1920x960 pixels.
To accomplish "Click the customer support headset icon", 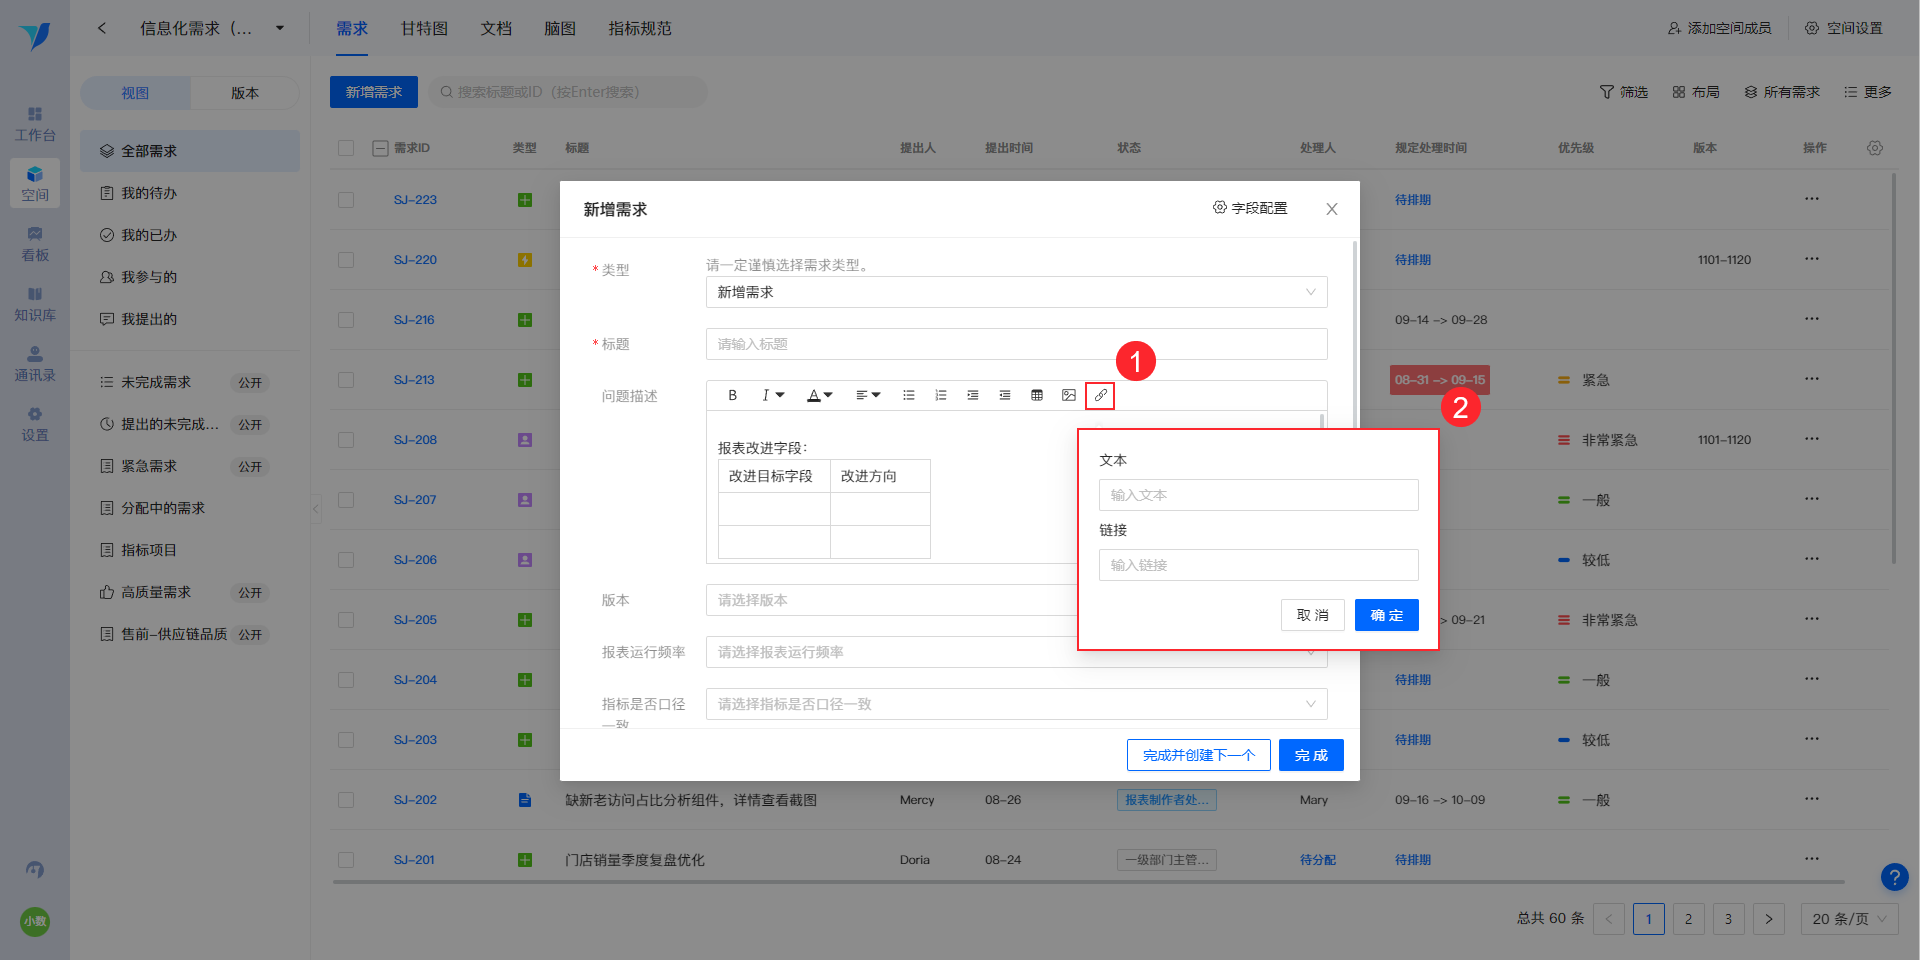I will (x=35, y=870).
